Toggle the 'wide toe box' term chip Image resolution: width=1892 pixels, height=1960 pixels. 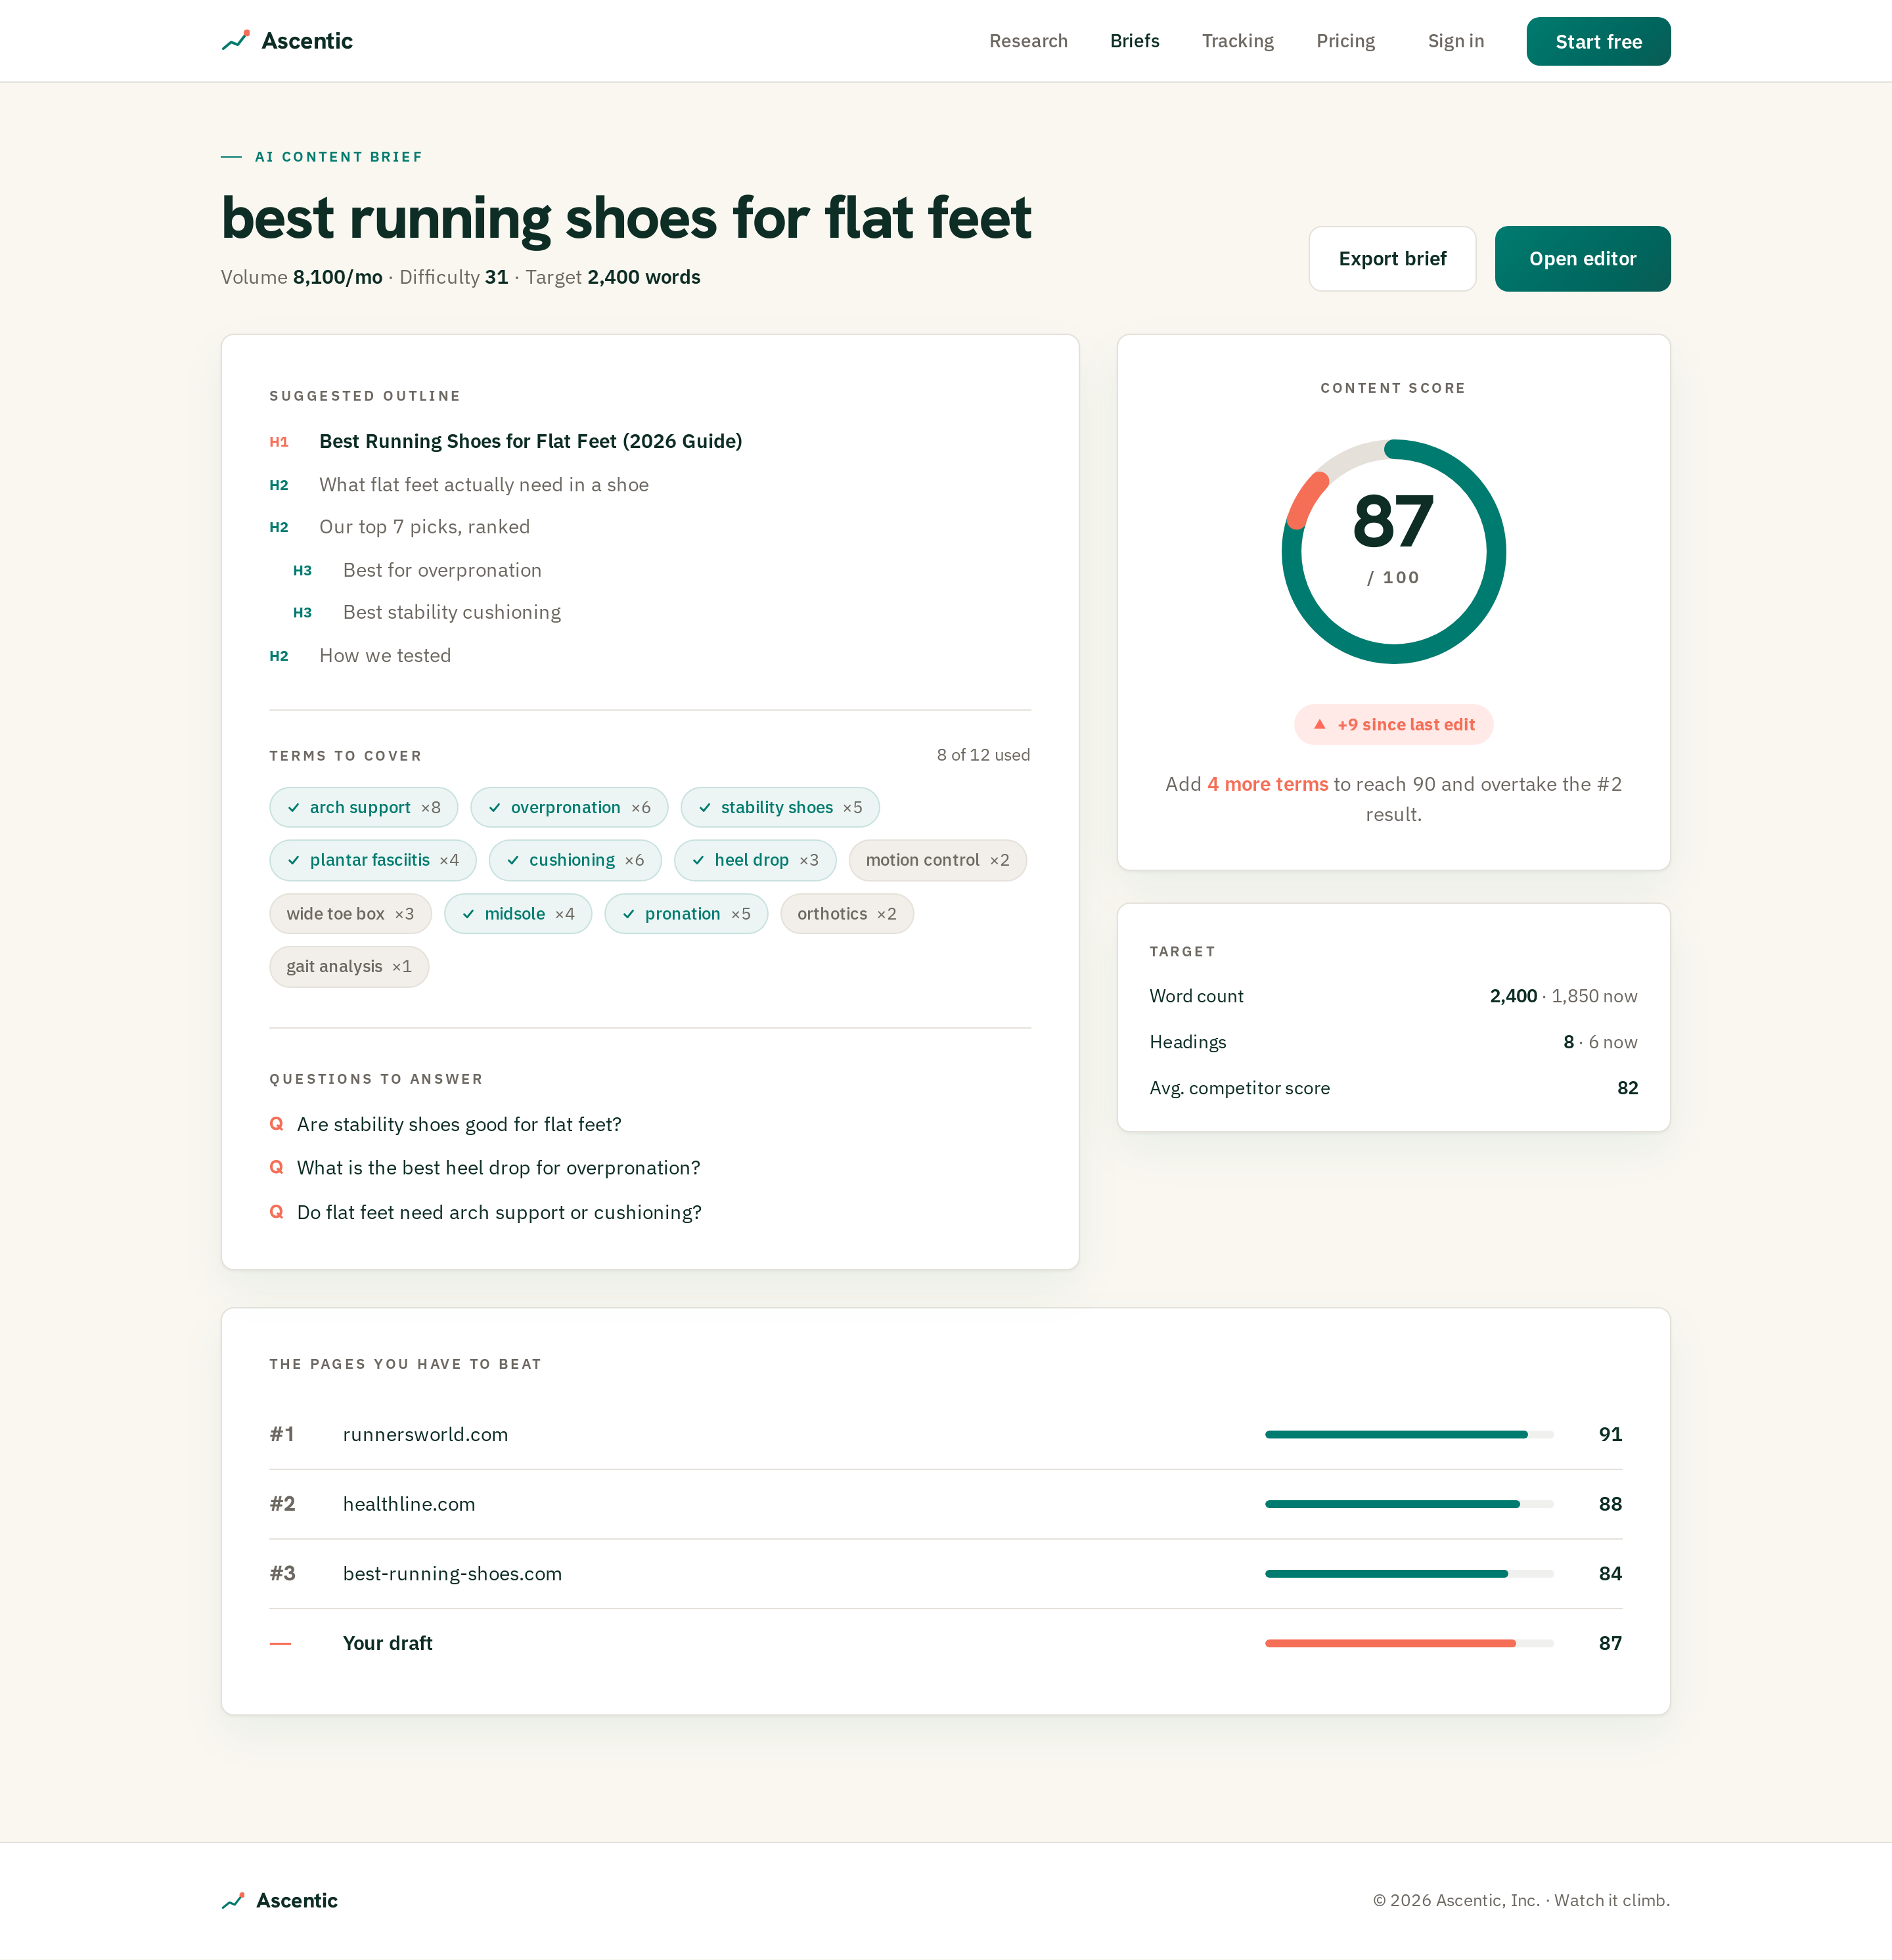click(x=350, y=914)
